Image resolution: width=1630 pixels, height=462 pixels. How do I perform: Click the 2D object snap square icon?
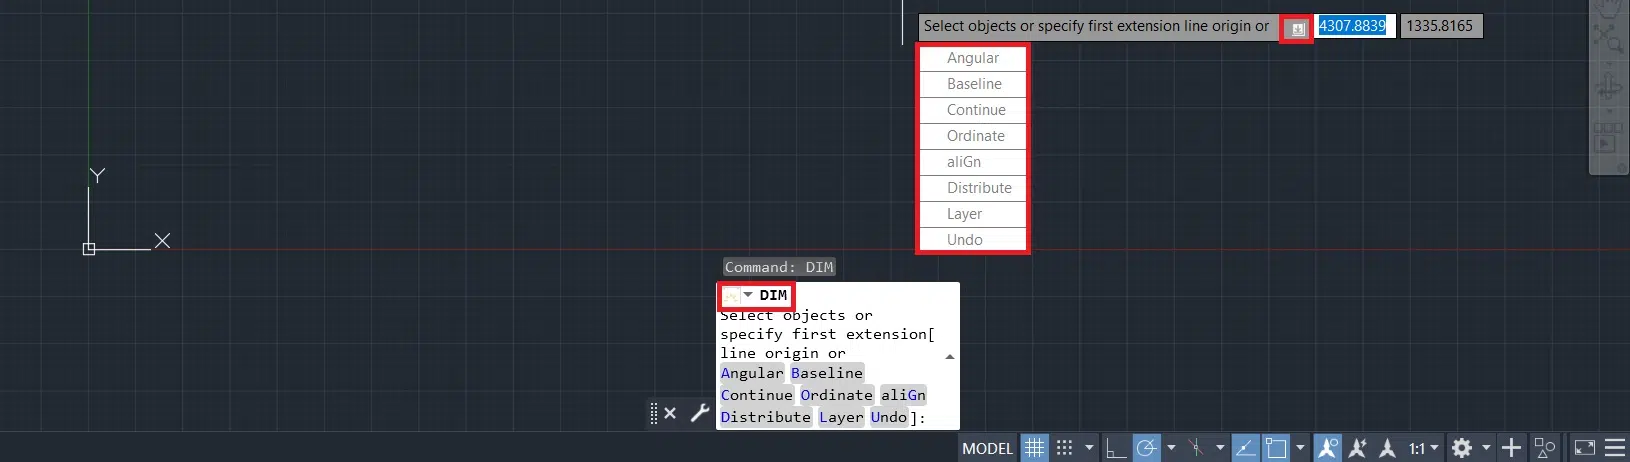1275,448
